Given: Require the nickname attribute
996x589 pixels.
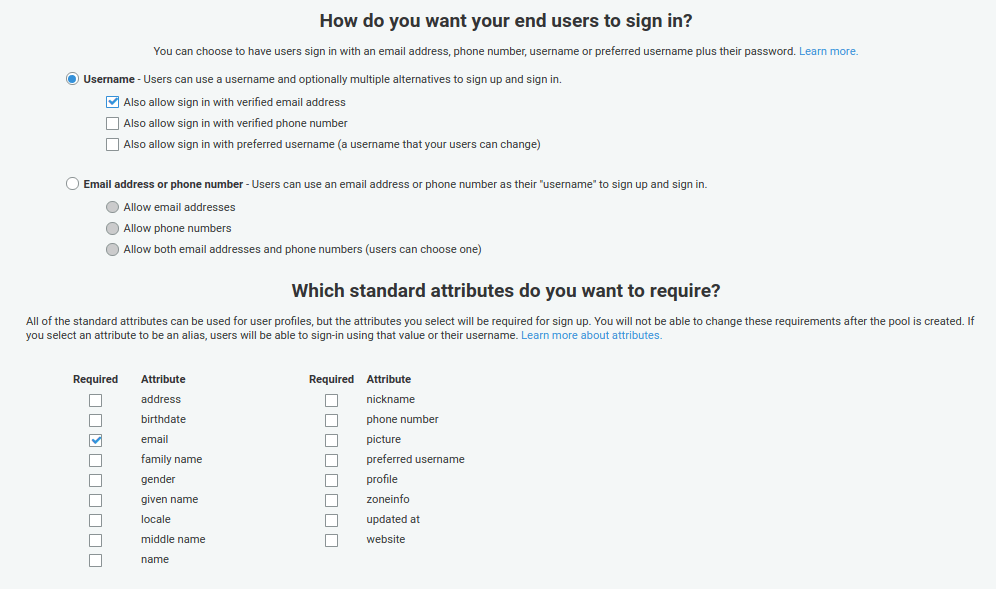Looking at the screenshot, I should click(x=331, y=400).
